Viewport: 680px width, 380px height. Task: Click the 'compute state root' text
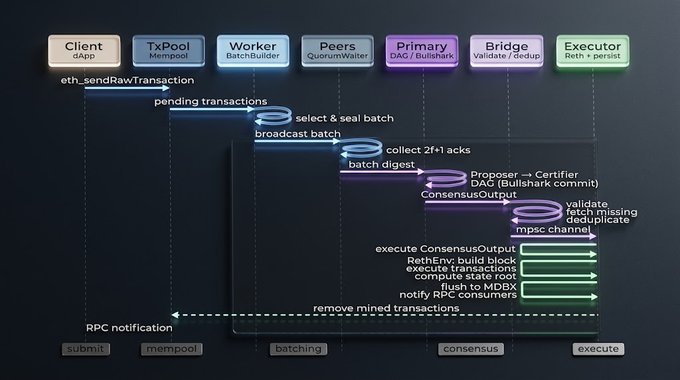point(465,276)
